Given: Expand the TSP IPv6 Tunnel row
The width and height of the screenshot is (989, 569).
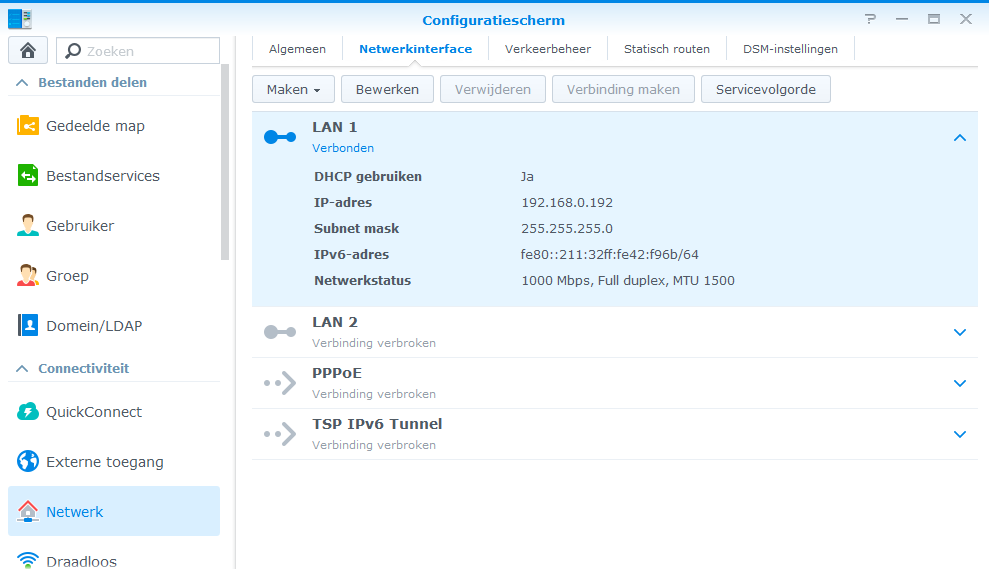Looking at the screenshot, I should pos(959,434).
